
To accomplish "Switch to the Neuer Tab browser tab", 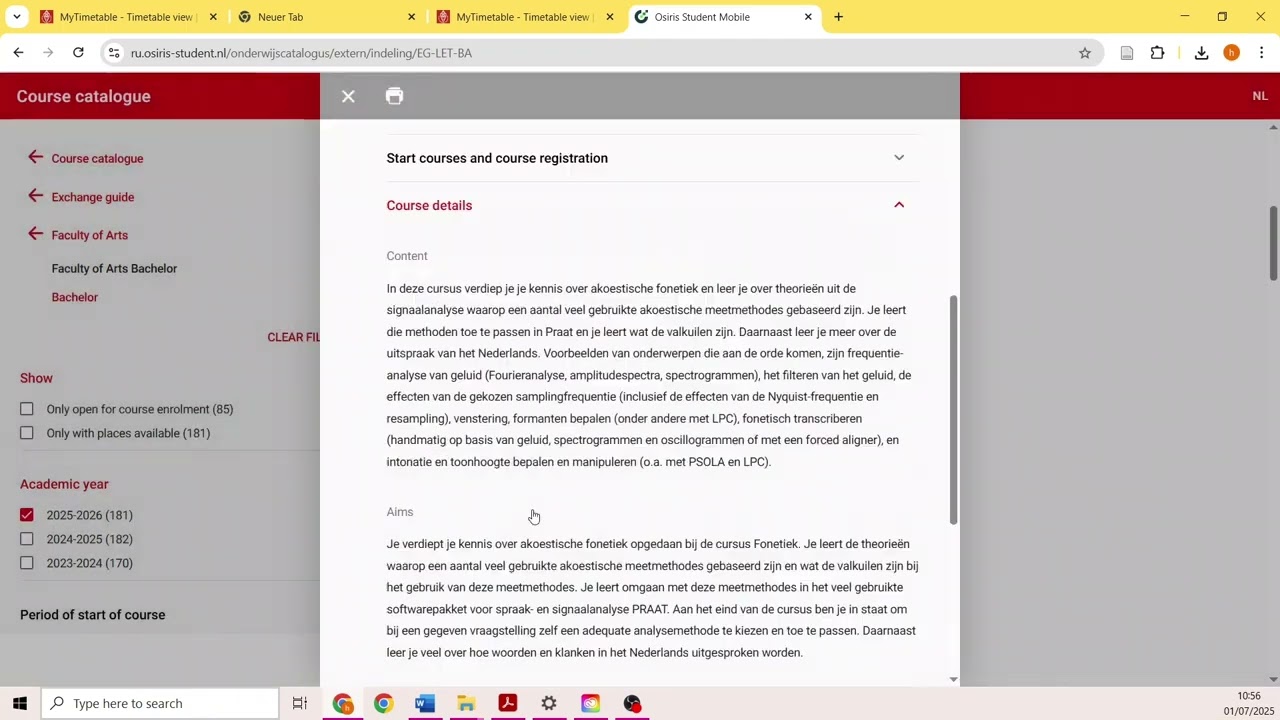I will point(325,17).
